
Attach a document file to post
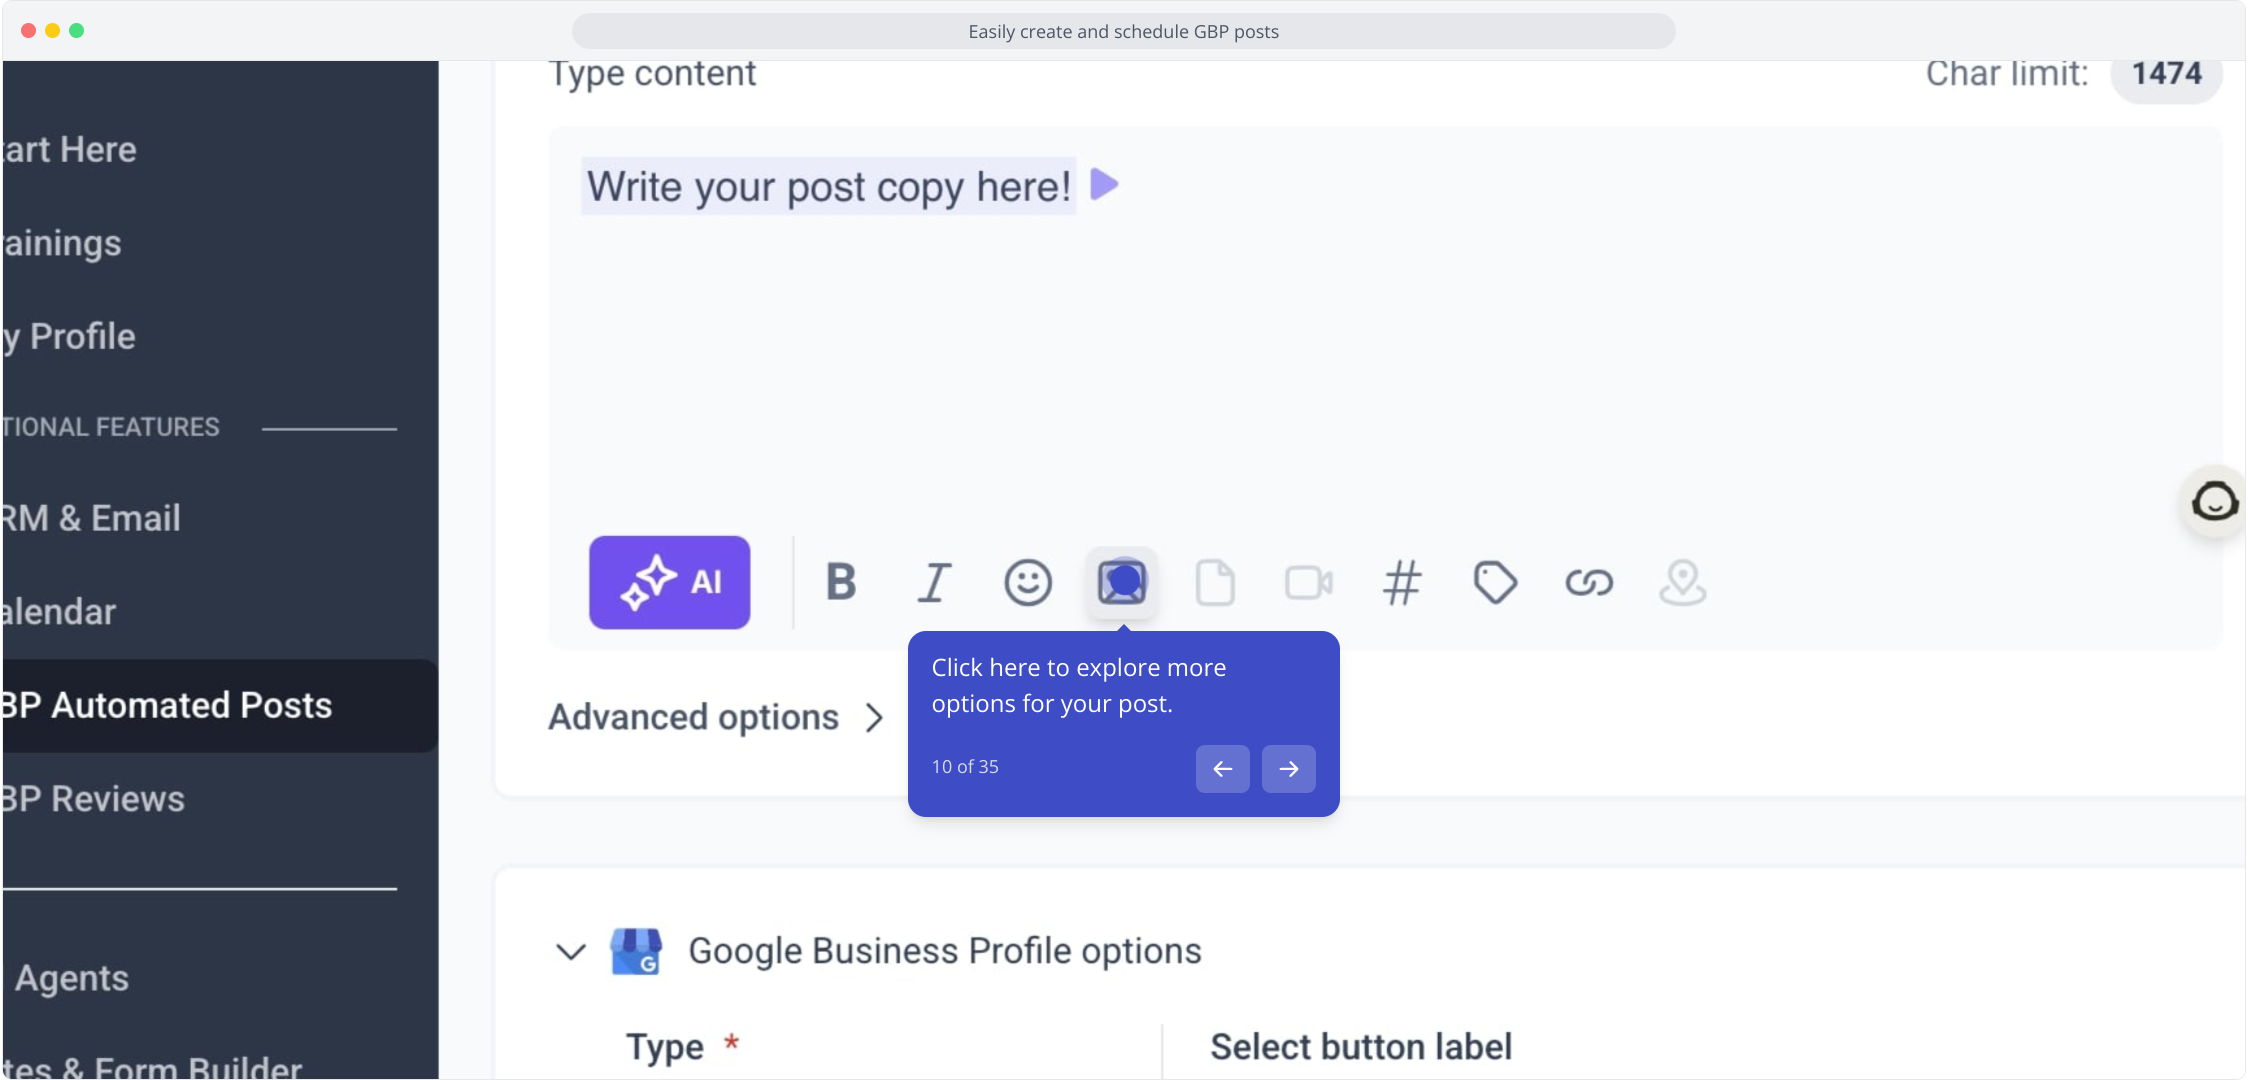pos(1215,582)
